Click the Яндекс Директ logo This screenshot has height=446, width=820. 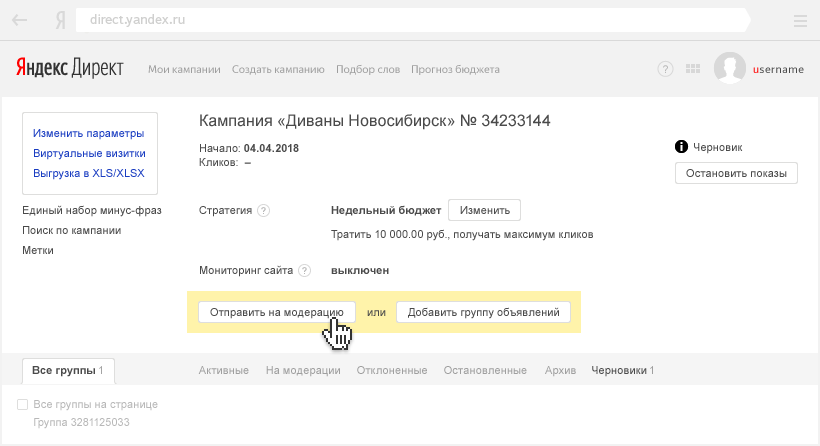[x=69, y=68]
